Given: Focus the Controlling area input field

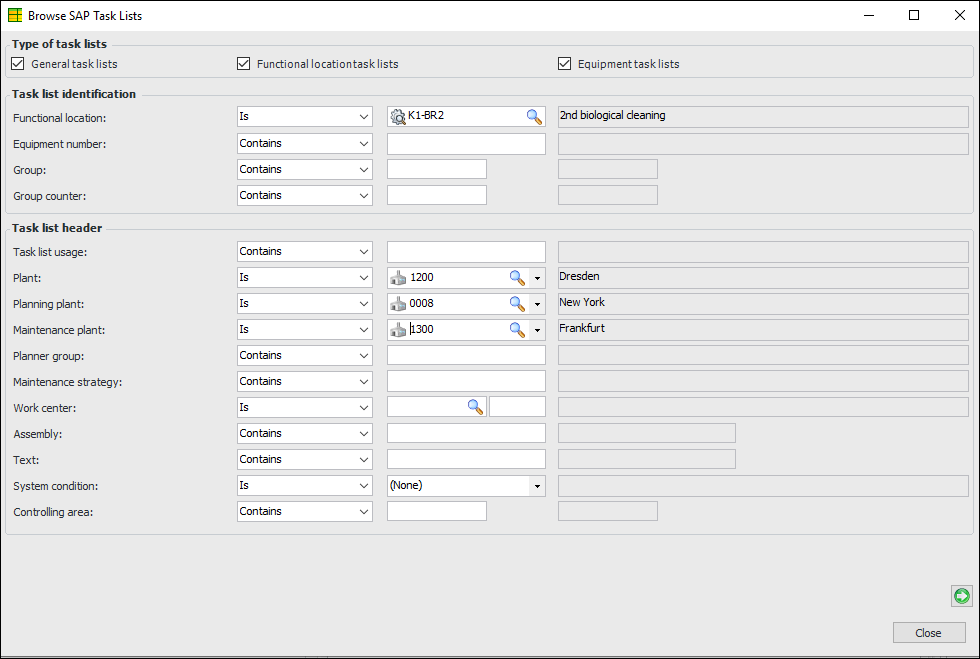Looking at the screenshot, I should 436,511.
